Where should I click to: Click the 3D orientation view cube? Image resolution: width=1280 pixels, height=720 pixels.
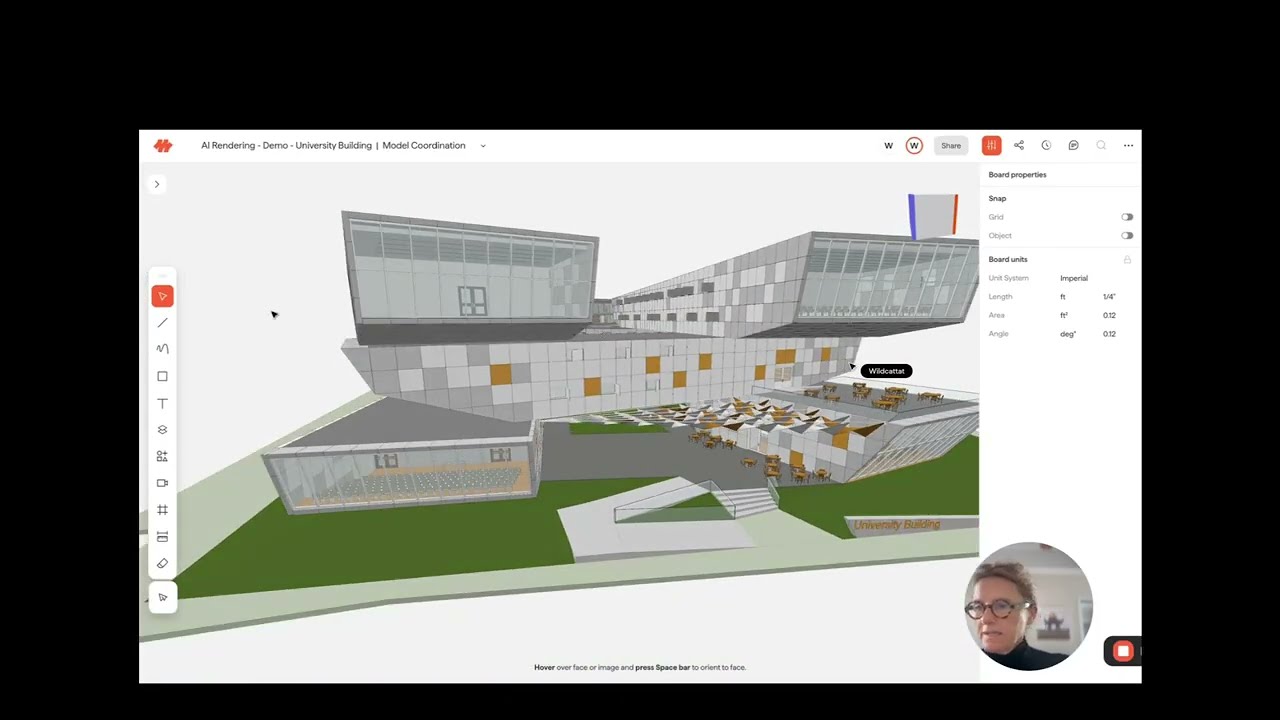(933, 216)
